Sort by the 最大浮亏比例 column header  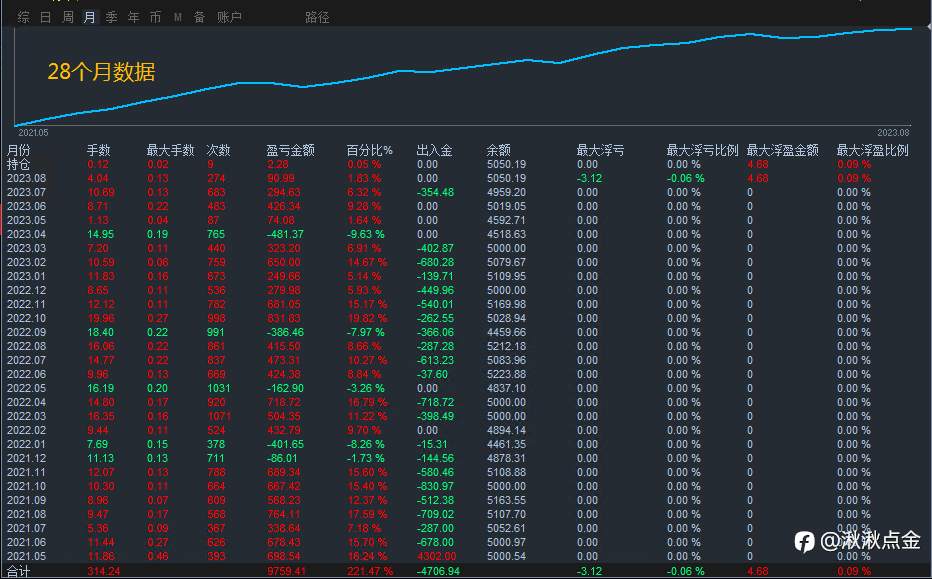point(702,150)
